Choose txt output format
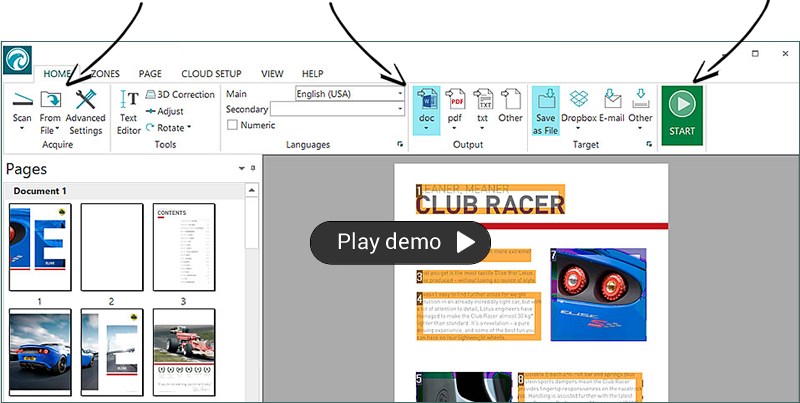800x403 pixels. pos(482,100)
